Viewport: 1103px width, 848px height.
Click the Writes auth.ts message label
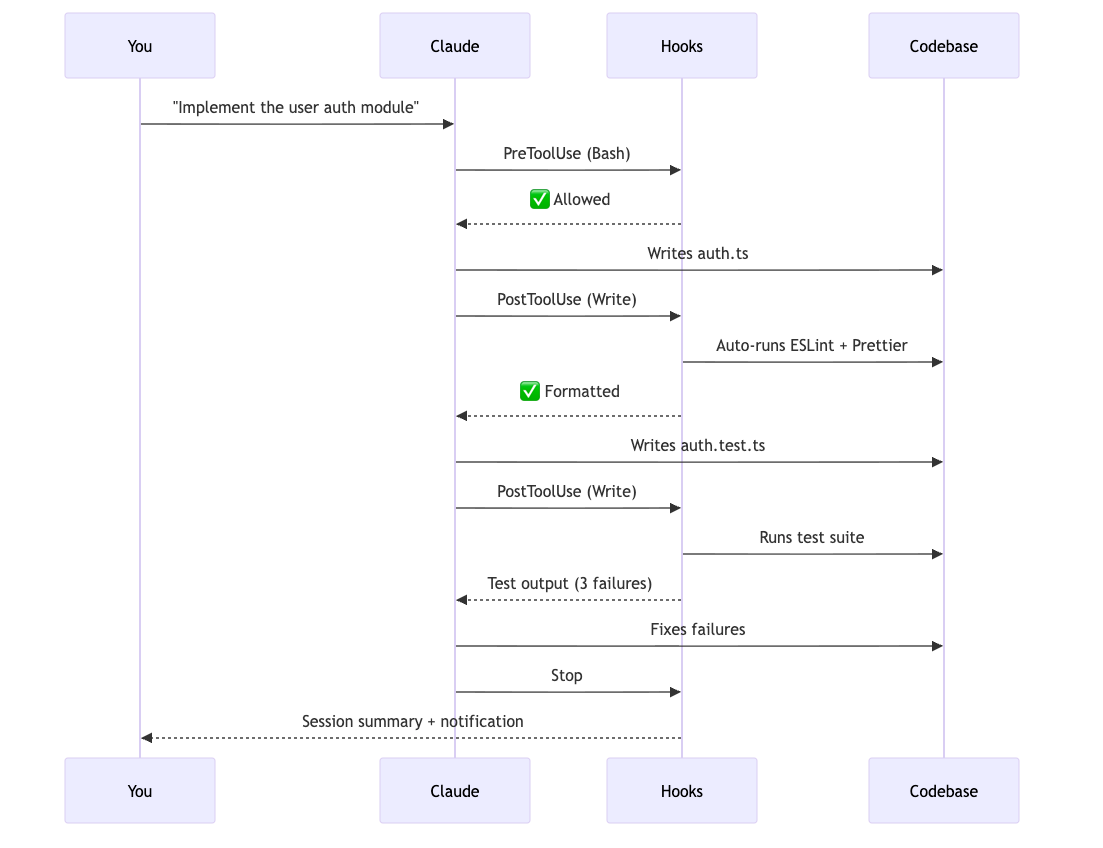click(698, 253)
